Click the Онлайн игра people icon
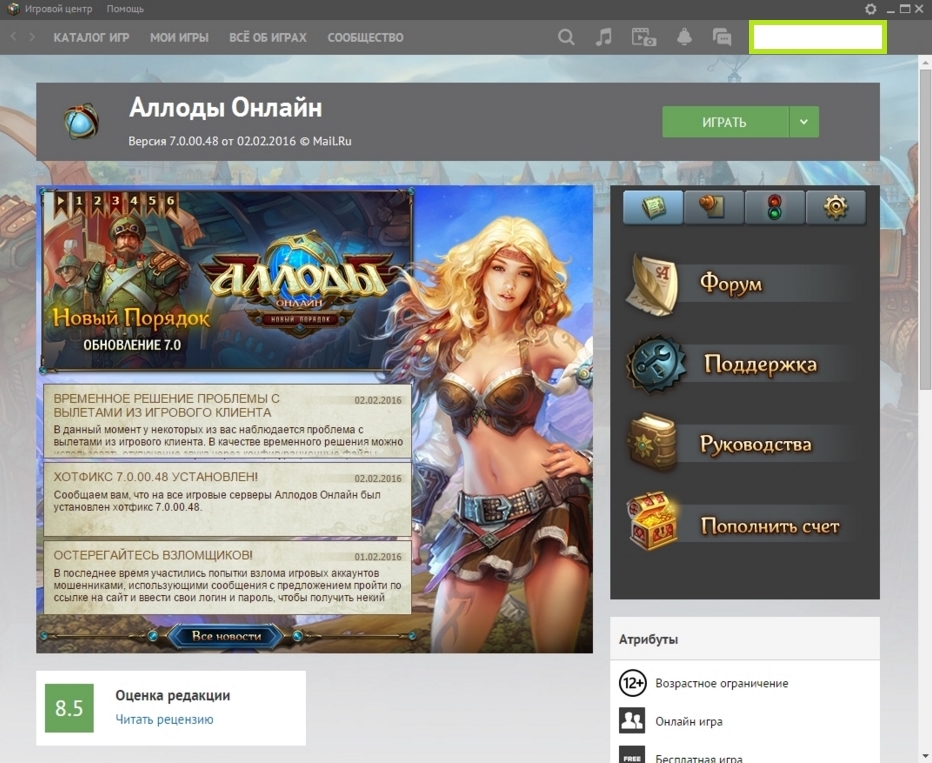932x763 pixels. coord(632,721)
